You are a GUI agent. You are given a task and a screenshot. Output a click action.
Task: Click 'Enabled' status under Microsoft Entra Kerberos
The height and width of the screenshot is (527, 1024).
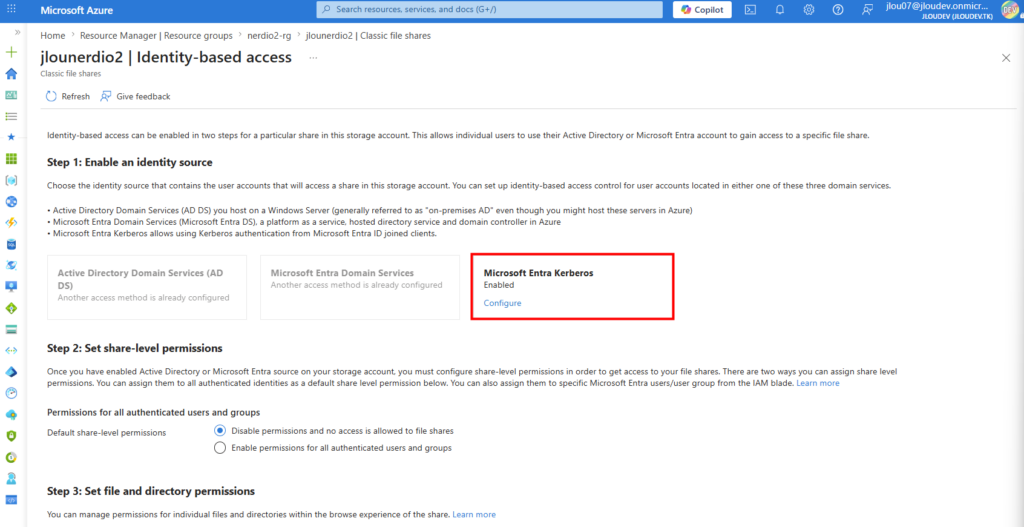[499, 285]
